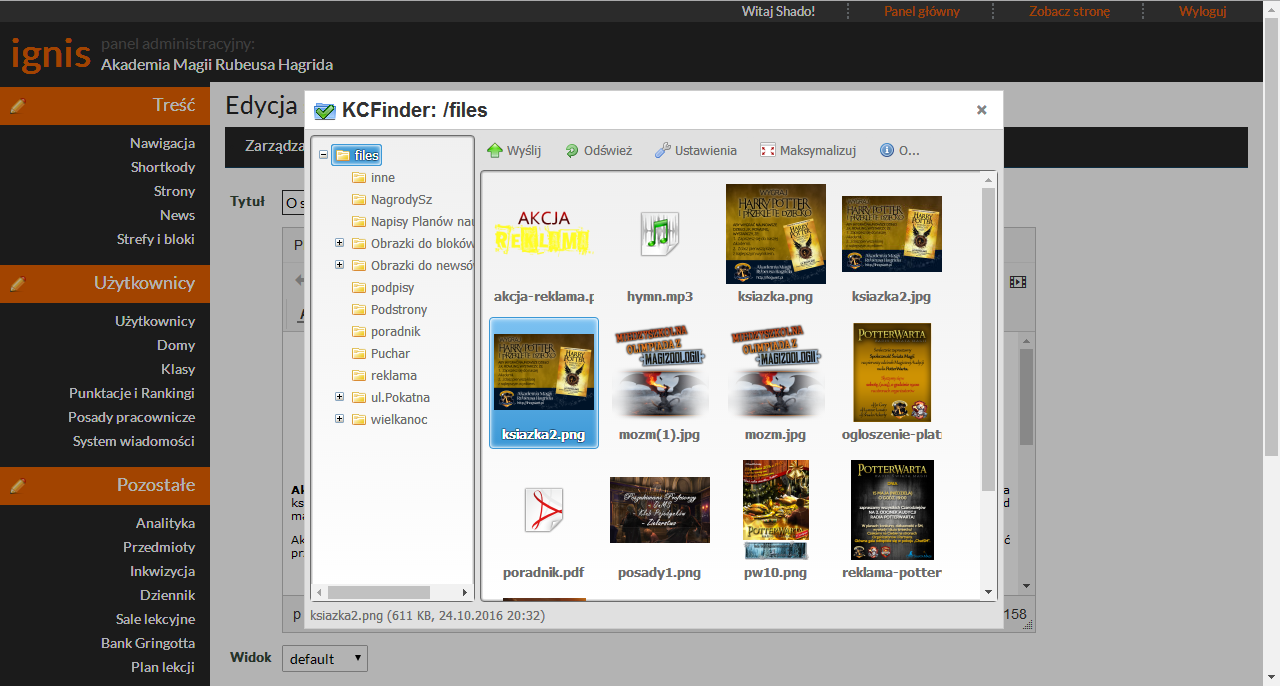Click the Wyloguj link

[1202, 11]
